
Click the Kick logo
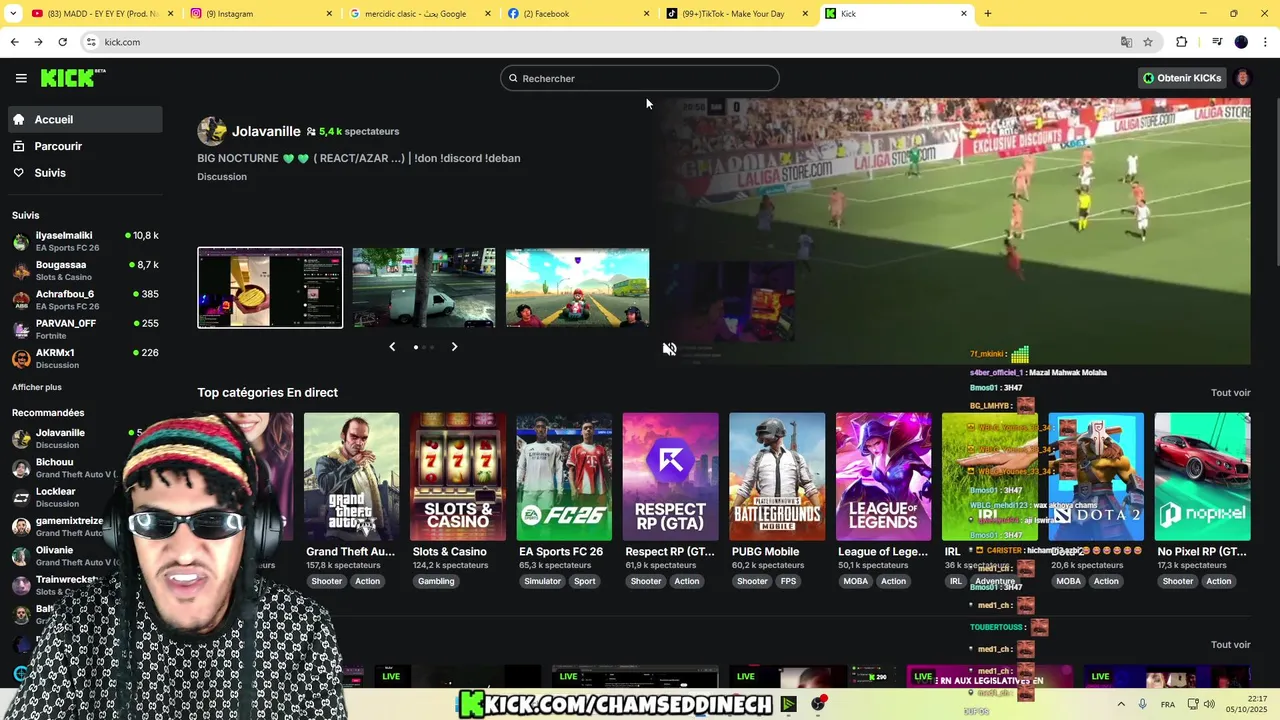(73, 78)
